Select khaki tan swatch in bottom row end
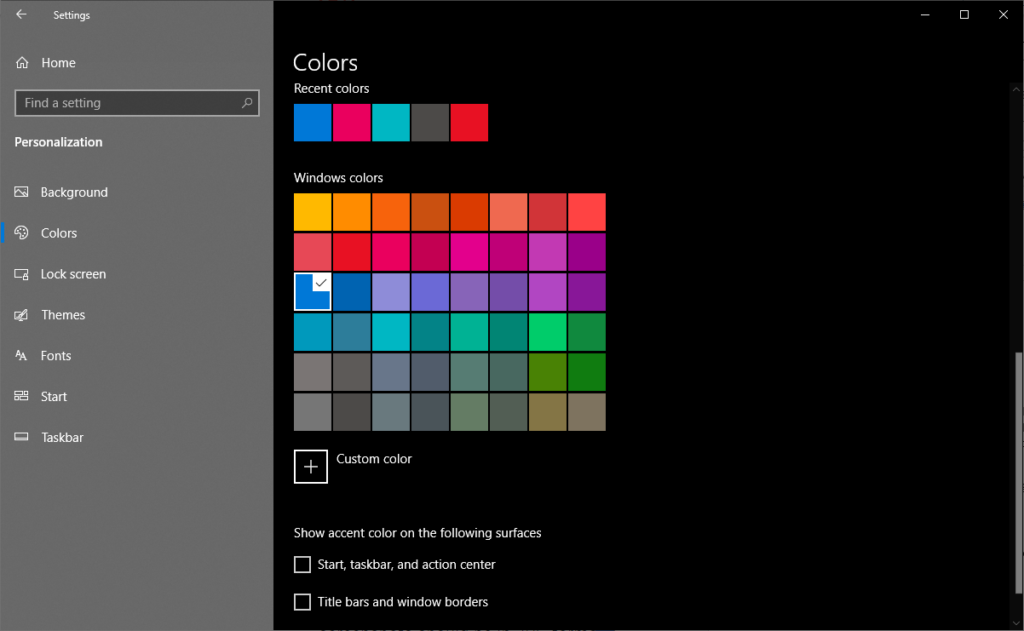This screenshot has height=631, width=1024. 586,412
